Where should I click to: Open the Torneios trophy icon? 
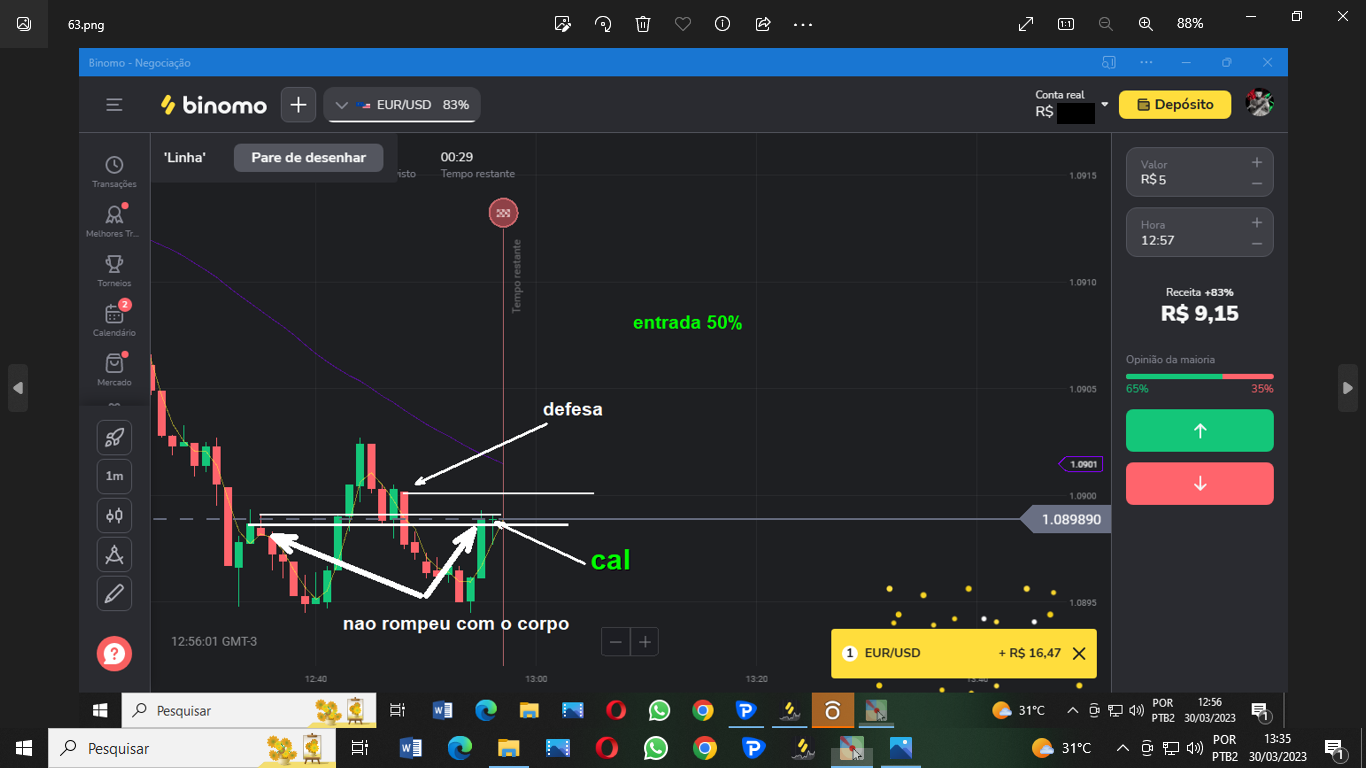pyautogui.click(x=114, y=269)
